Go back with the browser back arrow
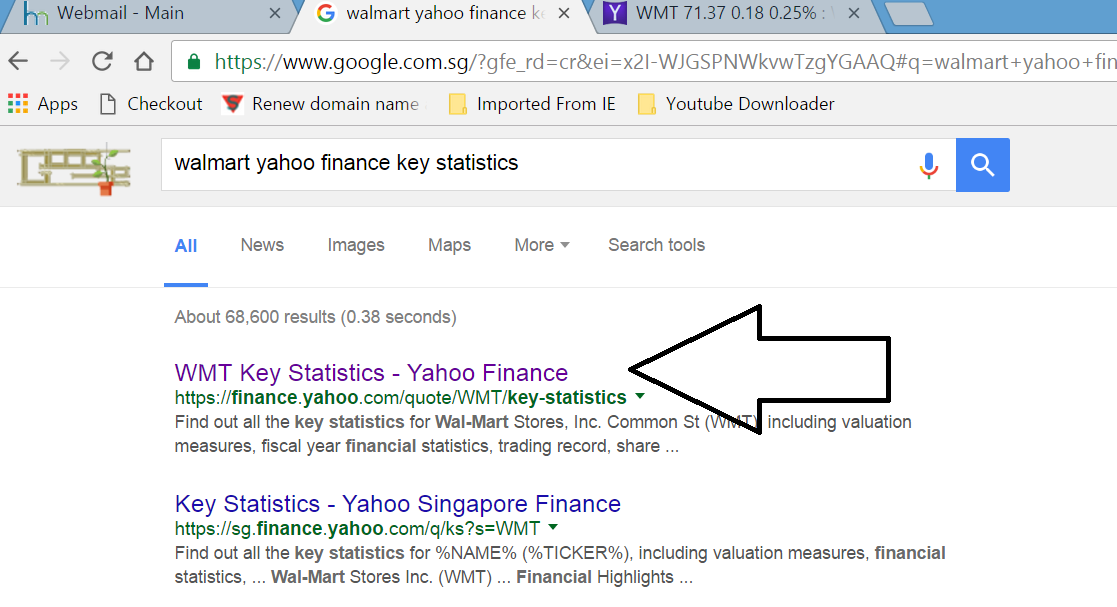Screen dimensions: 1117x607 (19, 62)
